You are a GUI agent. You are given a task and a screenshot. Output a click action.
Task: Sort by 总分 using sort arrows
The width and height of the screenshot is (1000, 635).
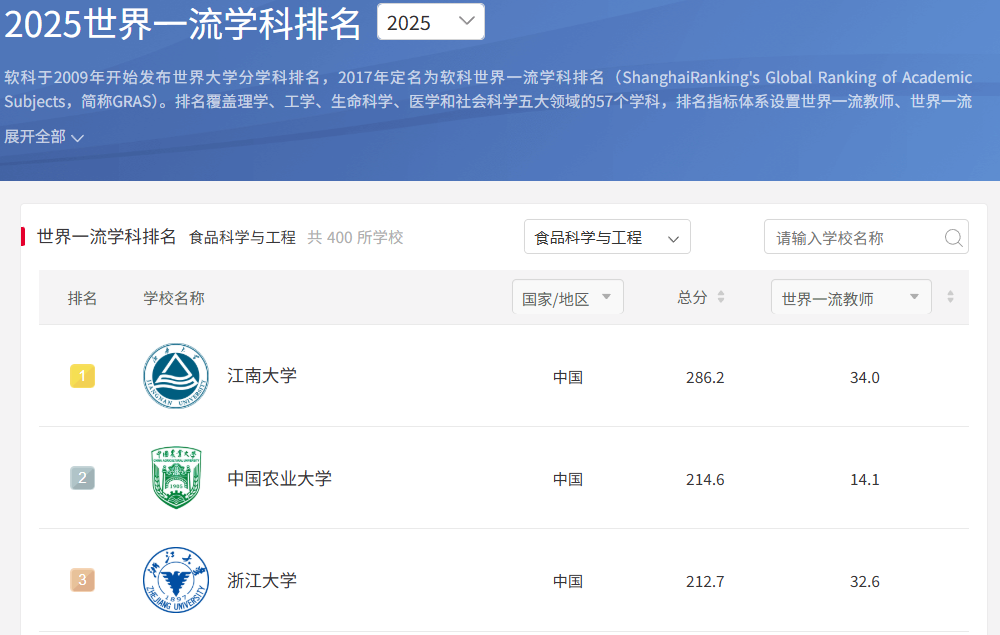721,296
